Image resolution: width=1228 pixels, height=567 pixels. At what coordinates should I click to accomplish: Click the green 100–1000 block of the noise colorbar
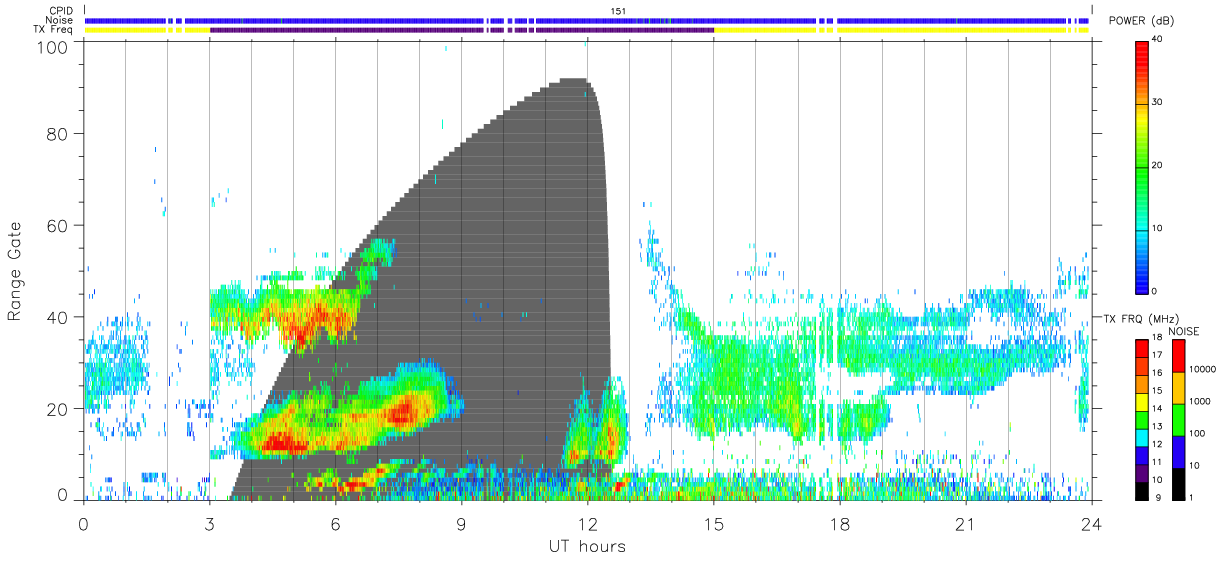[x=1178, y=420]
